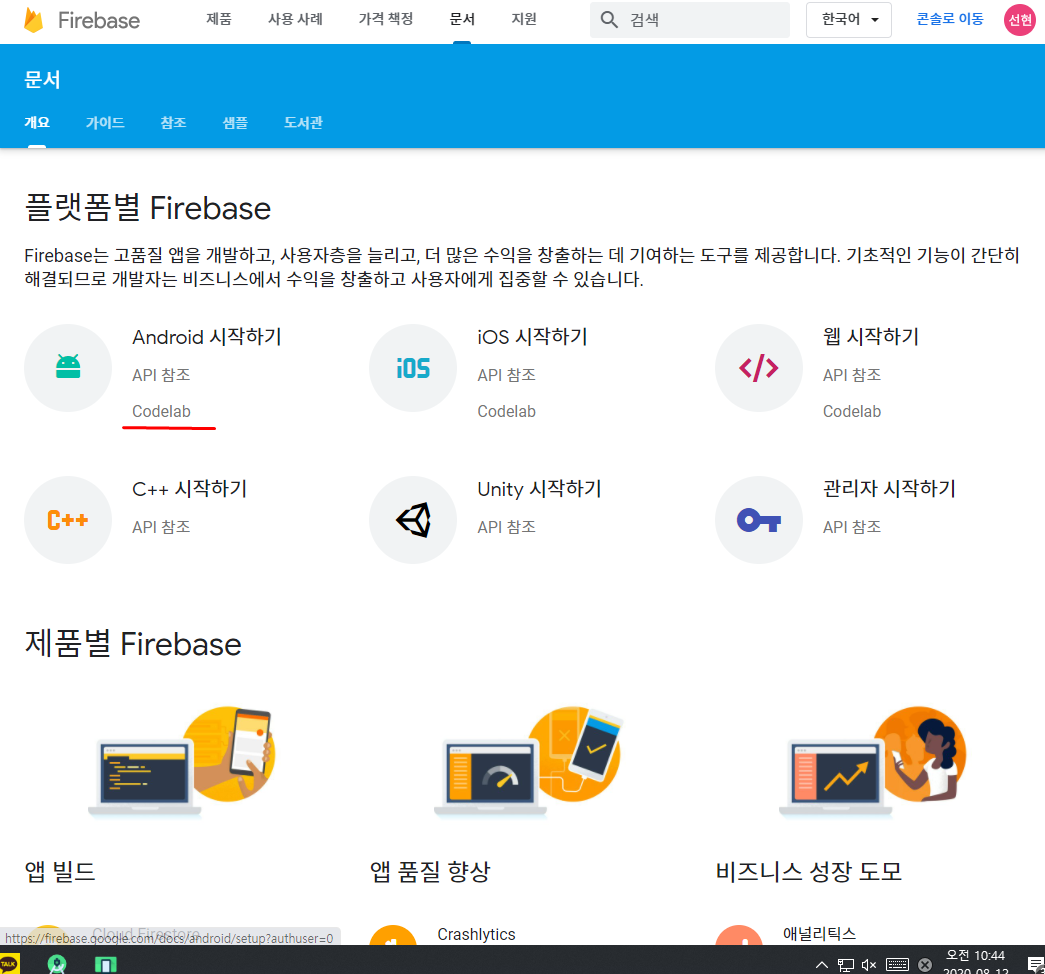Select the 문서 top menu
Screen dimensions: 1045x974
462,19
